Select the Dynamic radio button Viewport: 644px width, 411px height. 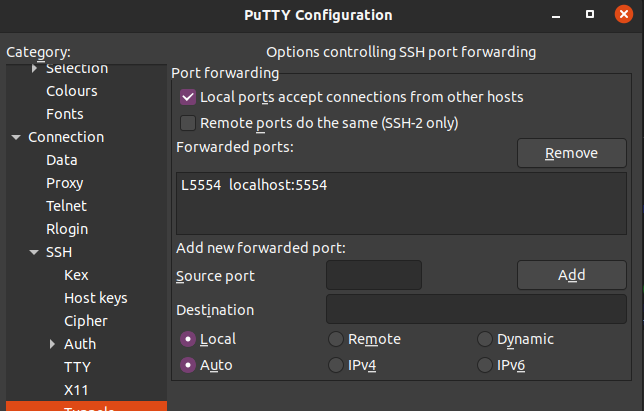click(x=485, y=339)
